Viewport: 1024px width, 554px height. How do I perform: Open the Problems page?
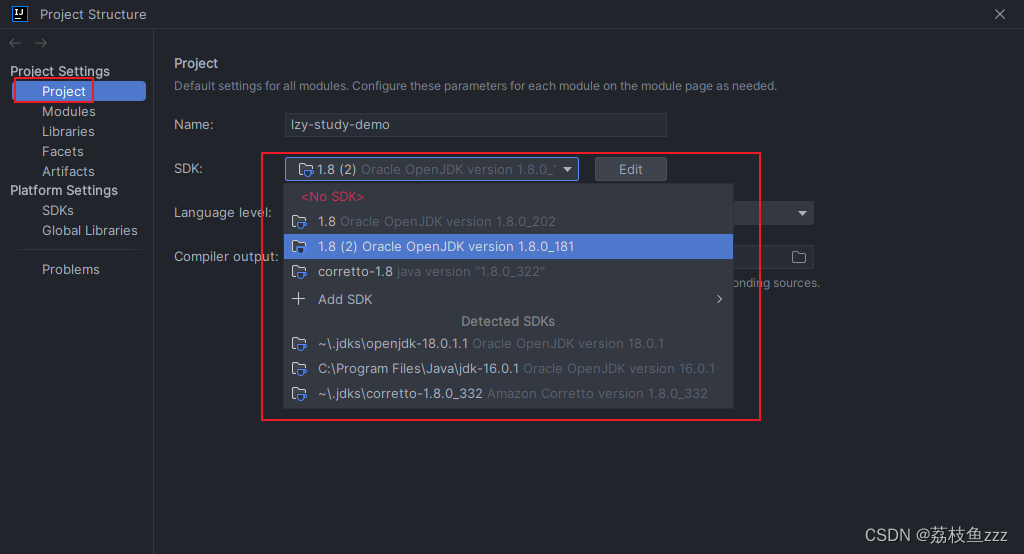[x=71, y=269]
